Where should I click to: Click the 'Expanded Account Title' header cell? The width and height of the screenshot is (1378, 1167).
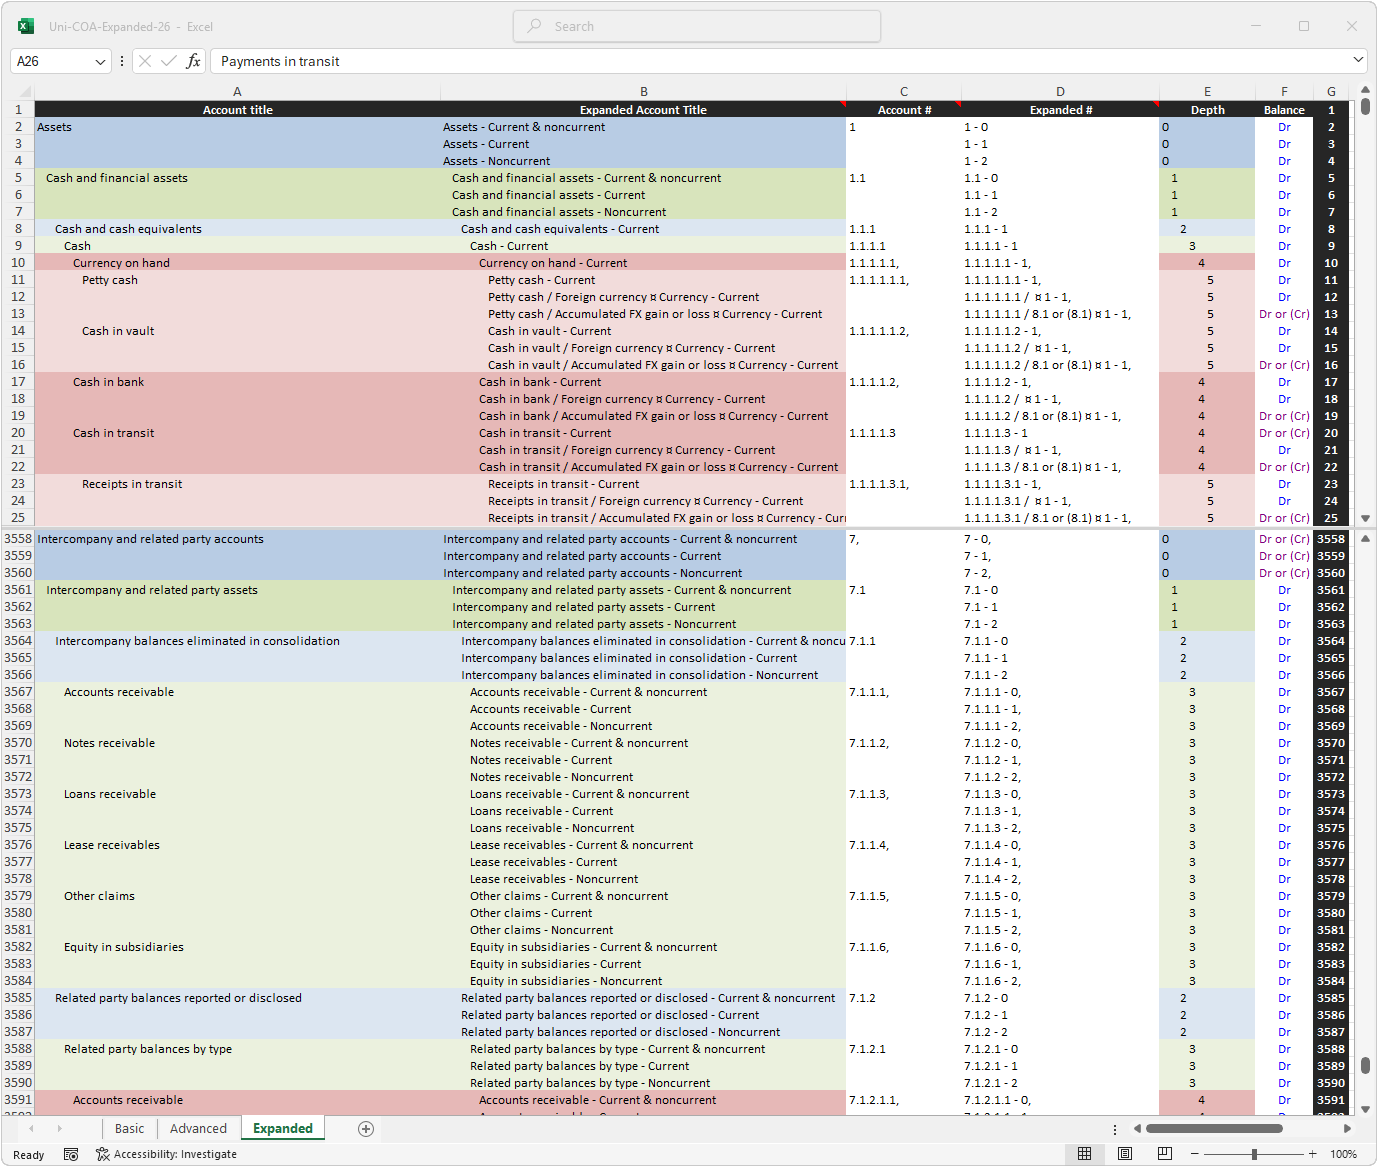point(643,110)
